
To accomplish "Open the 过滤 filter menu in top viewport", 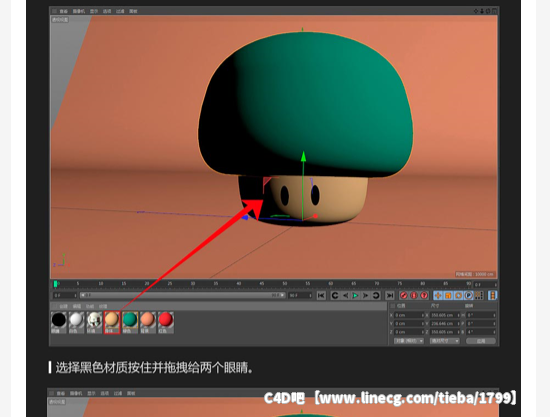I will [x=120, y=11].
